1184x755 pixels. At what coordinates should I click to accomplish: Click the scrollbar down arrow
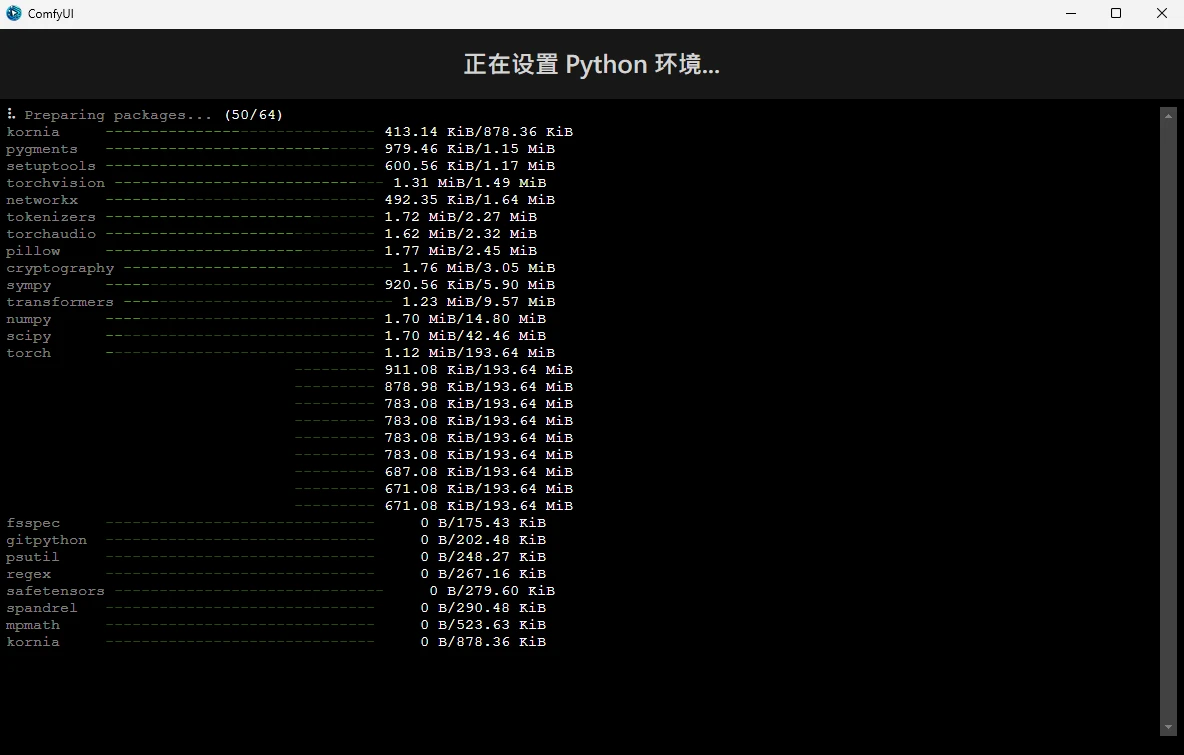pos(1168,727)
